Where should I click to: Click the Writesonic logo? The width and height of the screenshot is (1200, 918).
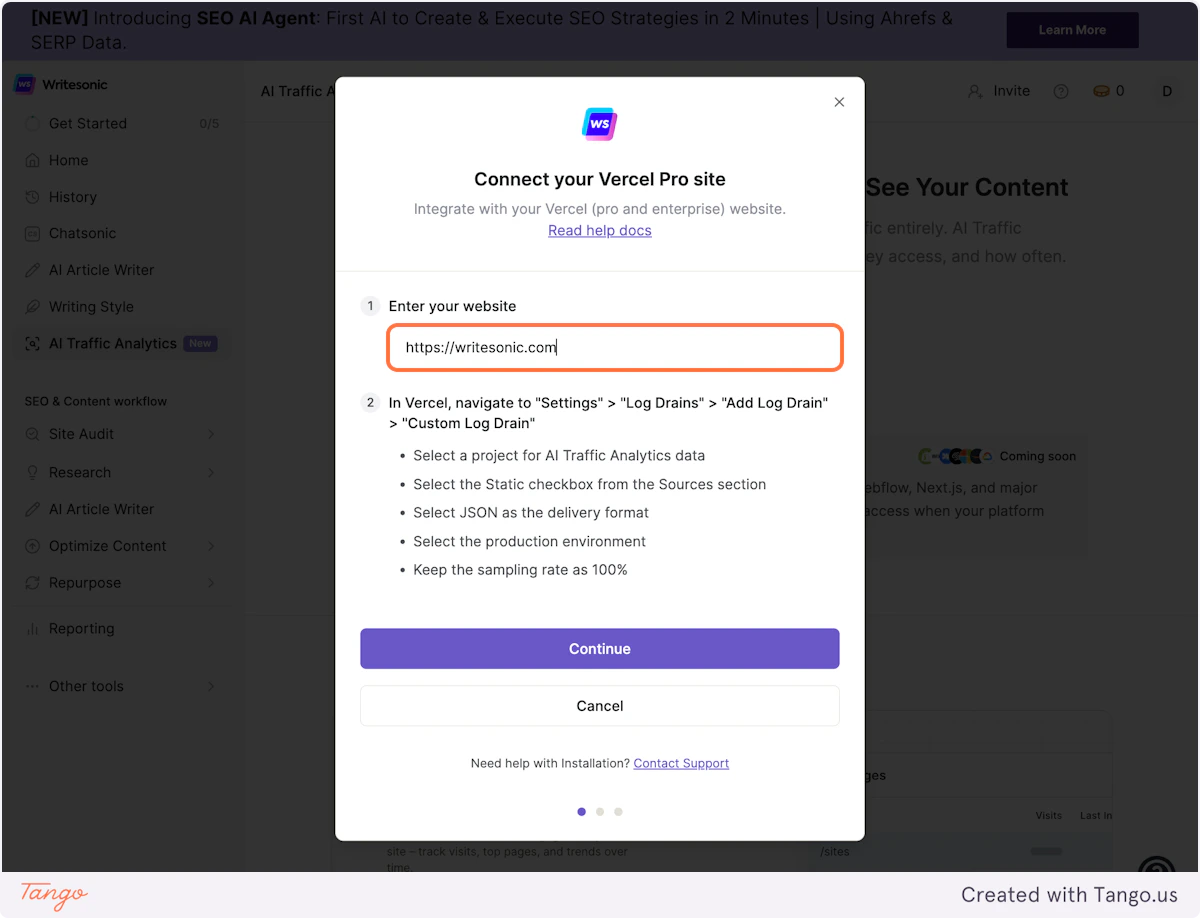point(64,84)
